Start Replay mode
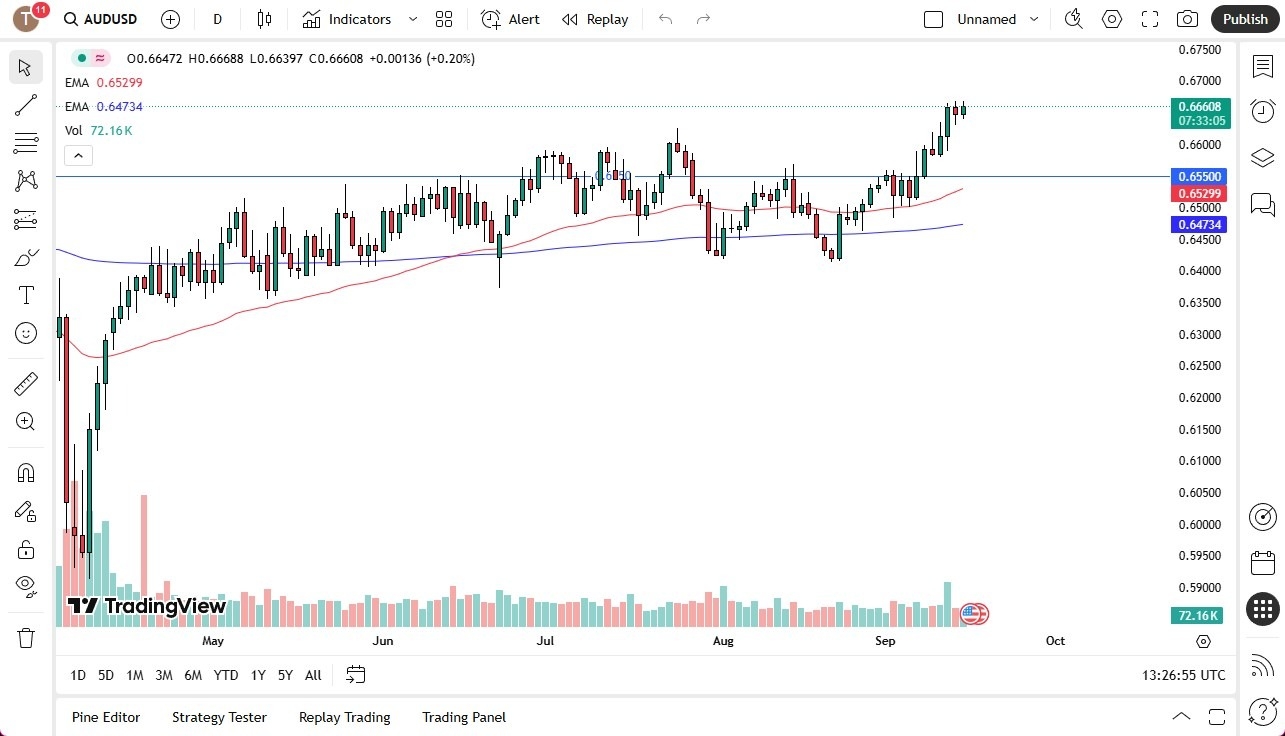Screen dimensions: 1285x736 click(x=595, y=19)
